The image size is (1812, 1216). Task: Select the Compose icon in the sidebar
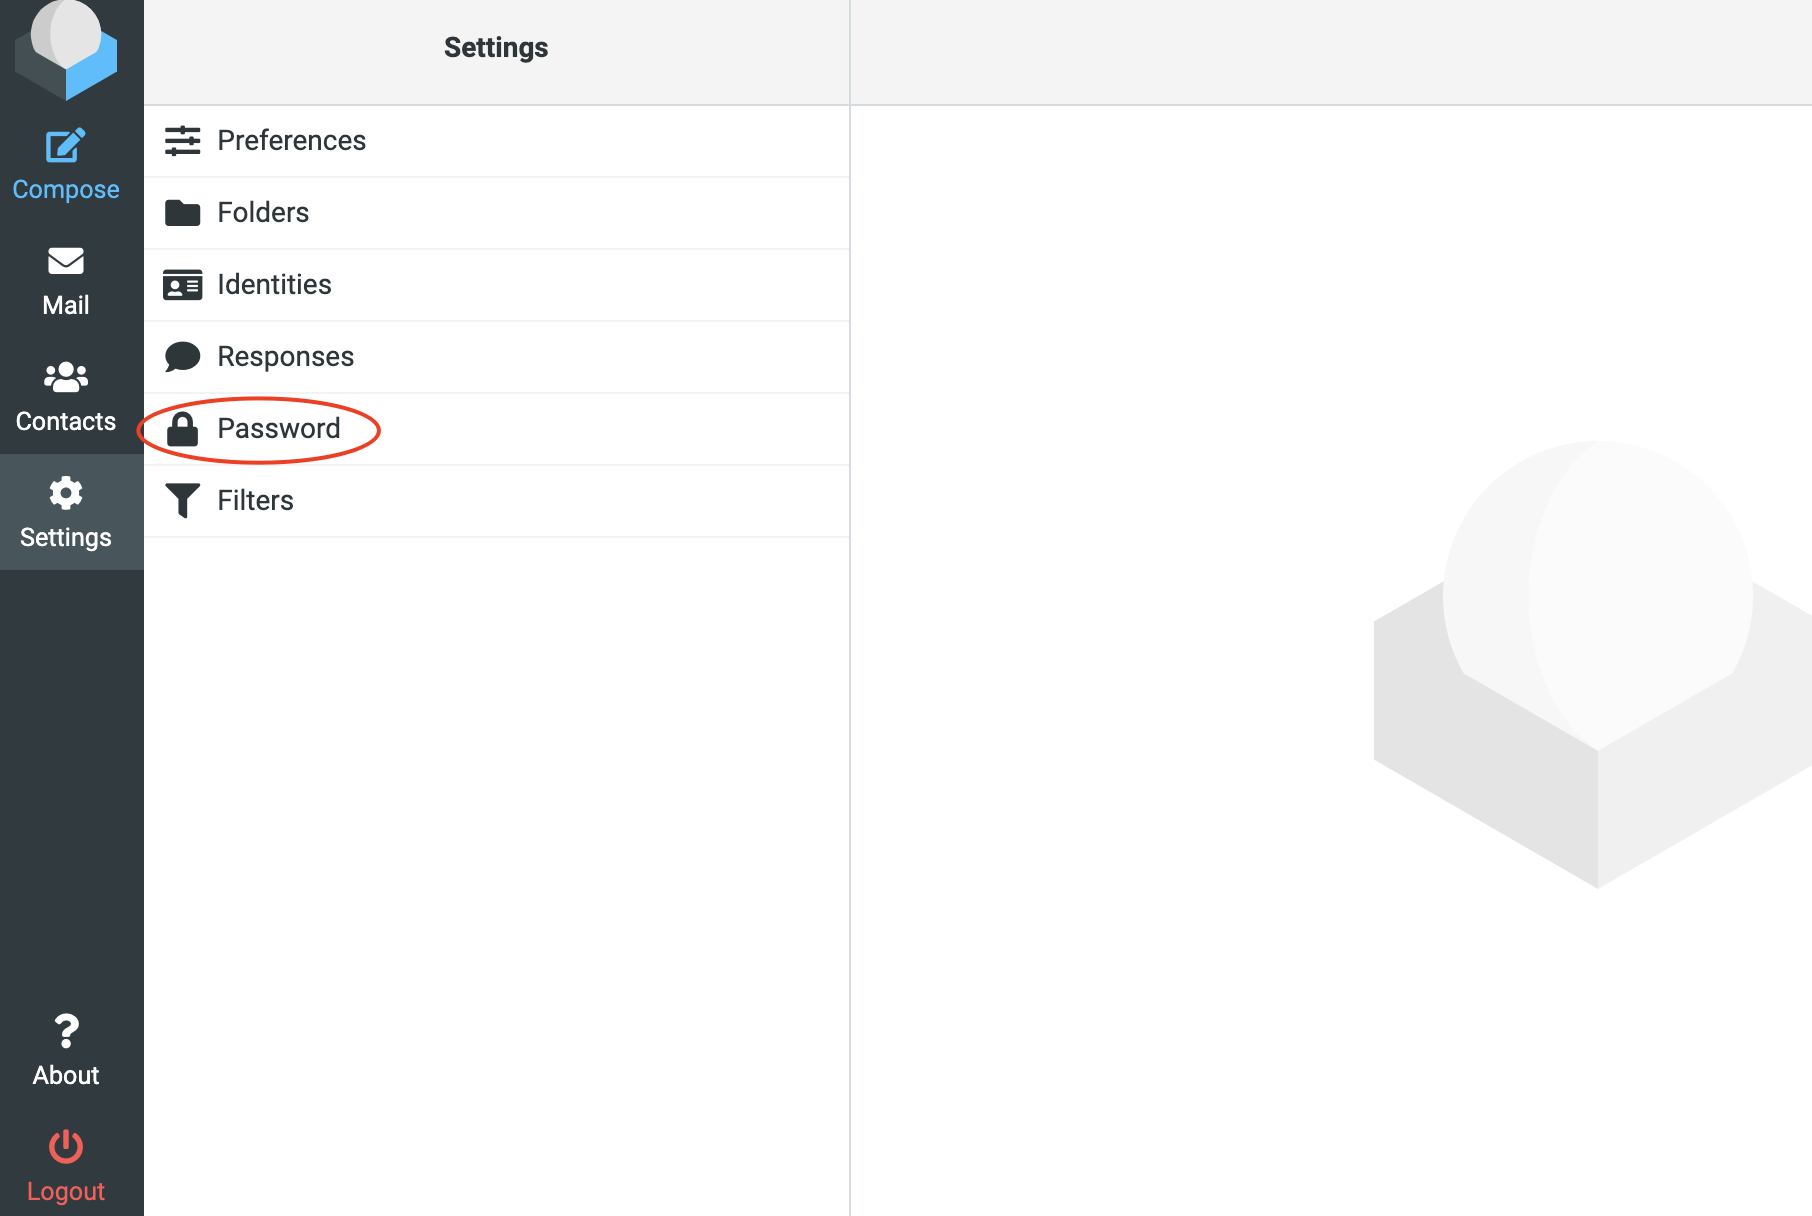tap(65, 144)
